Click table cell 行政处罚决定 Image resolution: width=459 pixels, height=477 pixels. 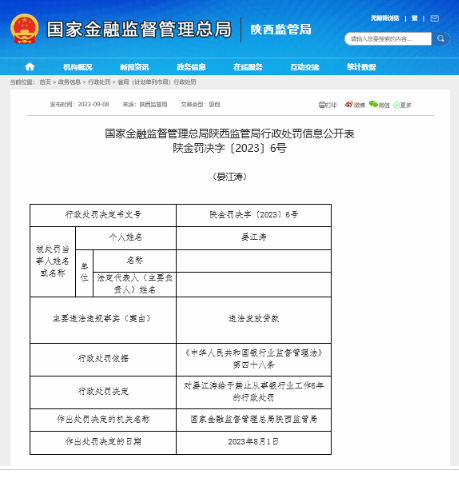point(103,392)
